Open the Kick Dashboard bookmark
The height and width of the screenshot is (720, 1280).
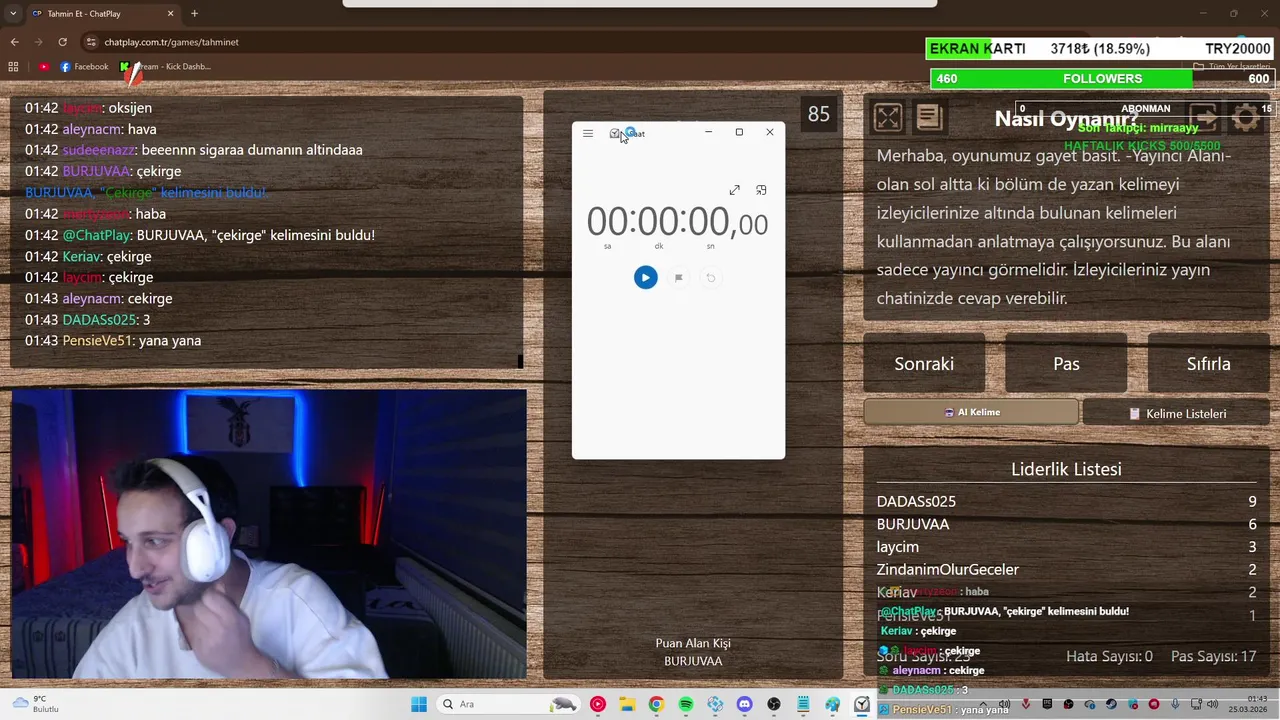[166, 67]
